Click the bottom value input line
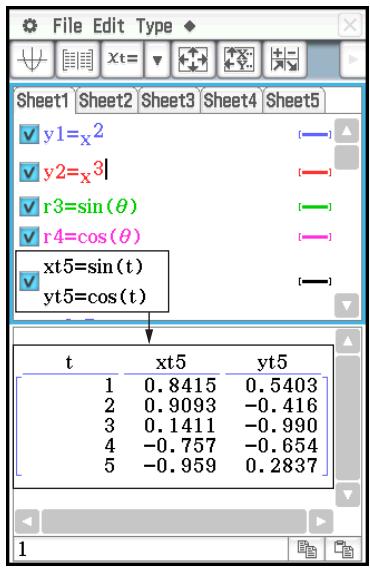The image size is (370, 568). [x=150, y=549]
